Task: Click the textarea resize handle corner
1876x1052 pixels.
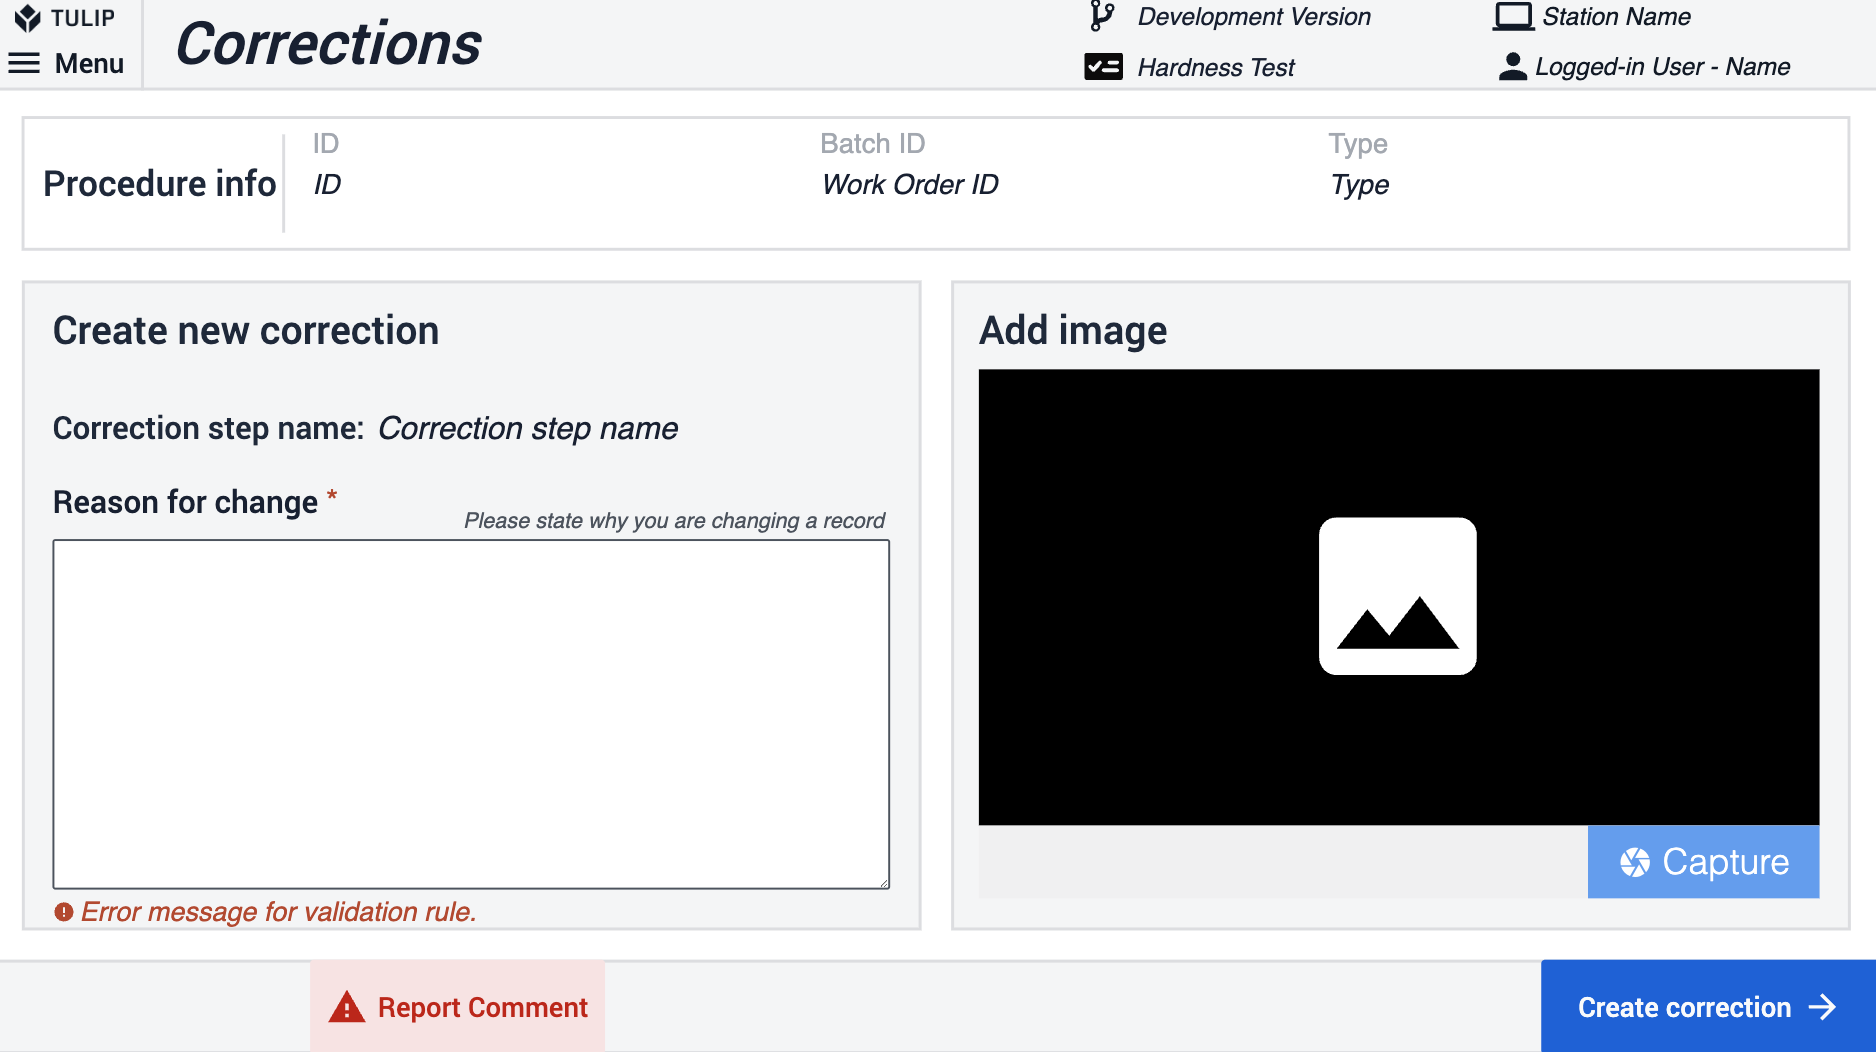Action: [884, 883]
